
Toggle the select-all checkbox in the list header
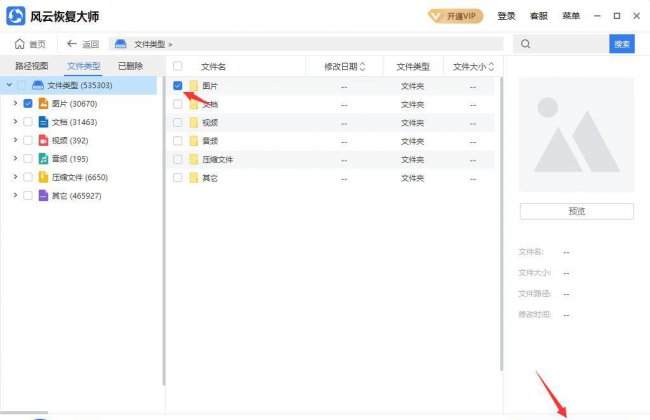177,66
